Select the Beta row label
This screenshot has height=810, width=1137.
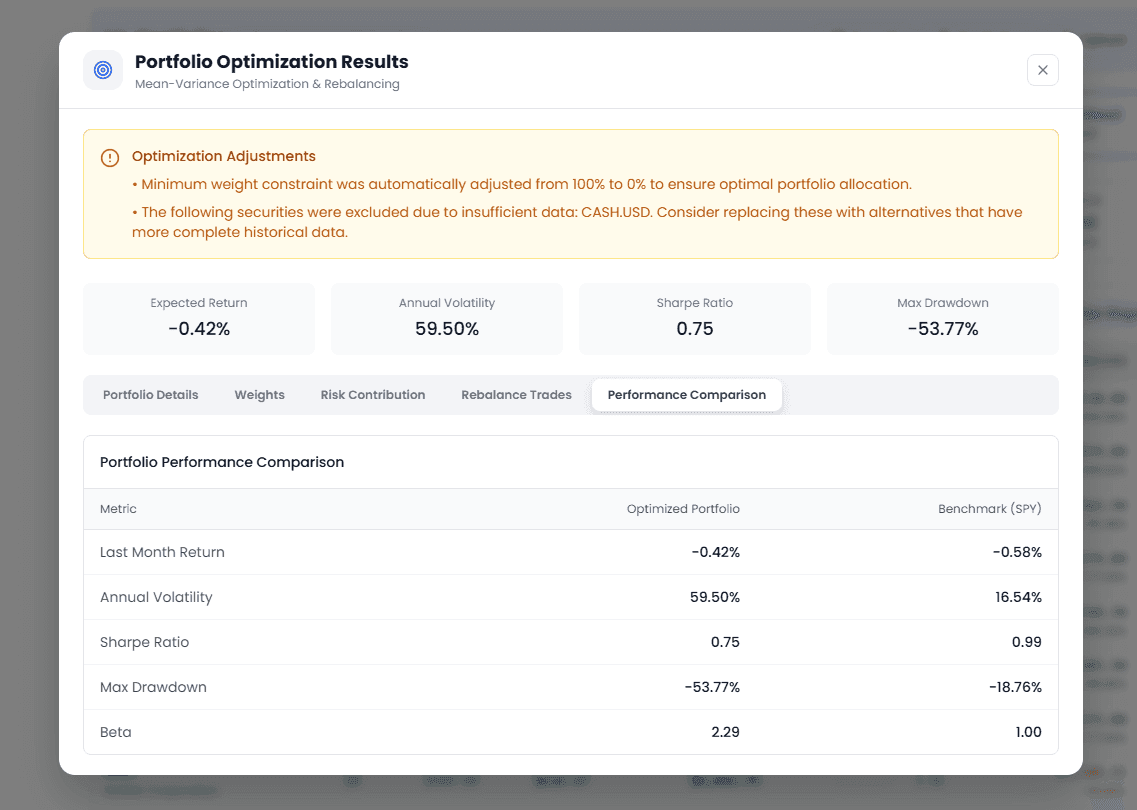tap(115, 732)
